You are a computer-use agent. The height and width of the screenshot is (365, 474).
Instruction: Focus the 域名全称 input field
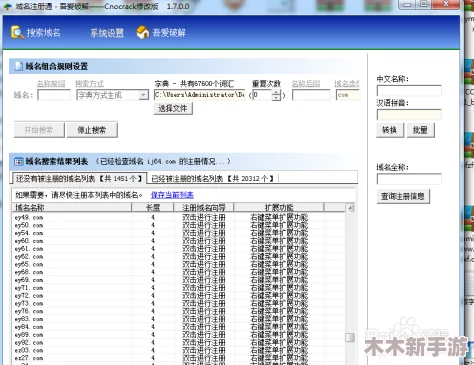click(x=409, y=179)
